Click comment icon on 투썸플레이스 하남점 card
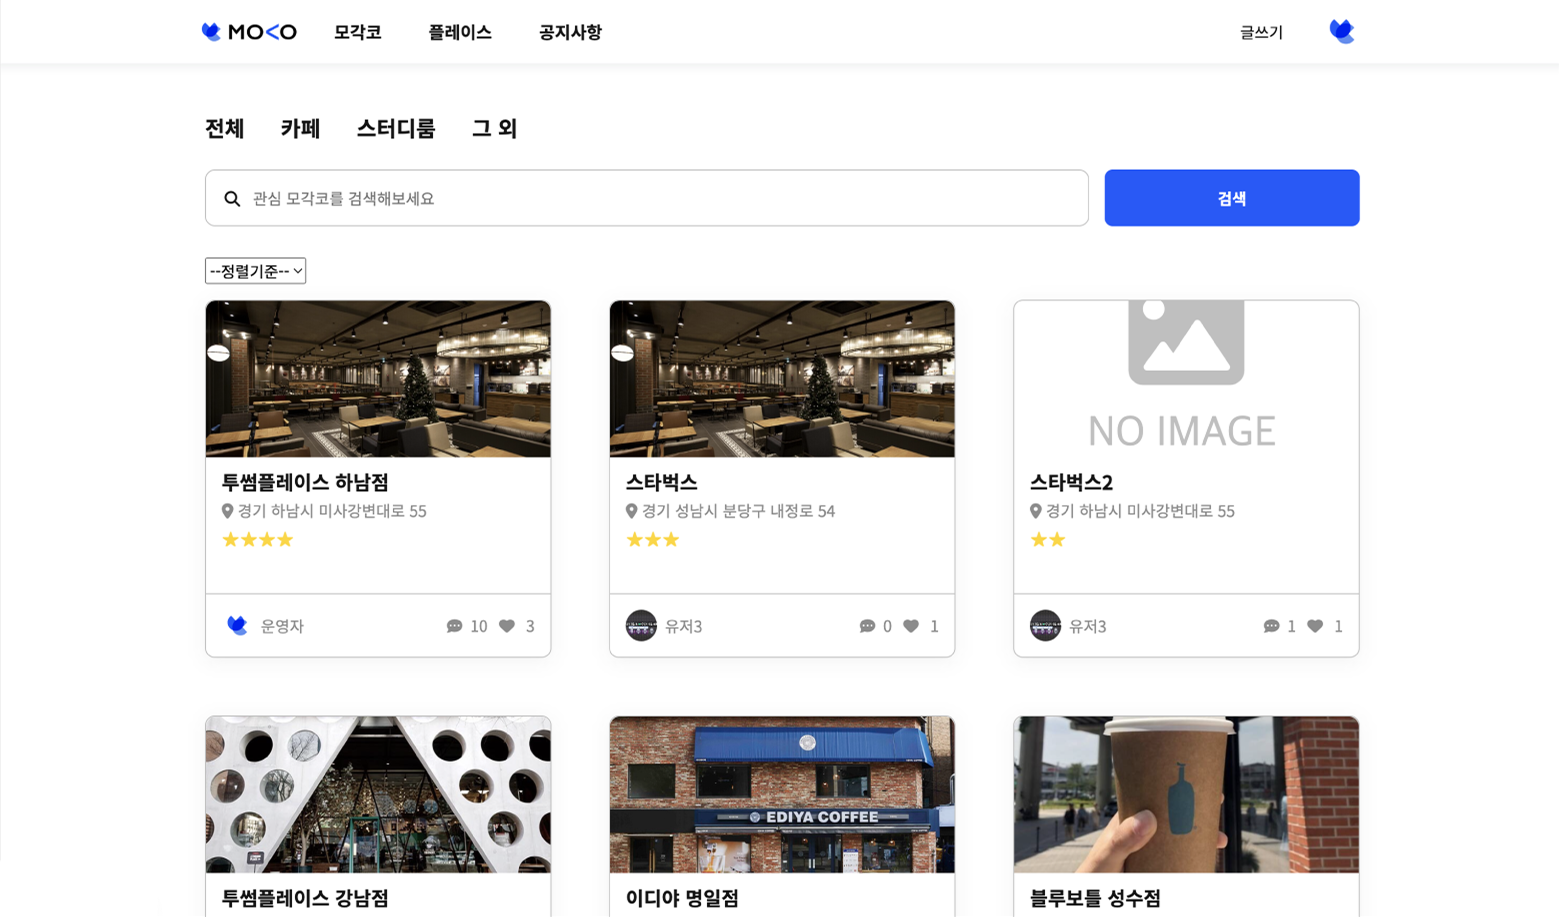 [x=454, y=626]
